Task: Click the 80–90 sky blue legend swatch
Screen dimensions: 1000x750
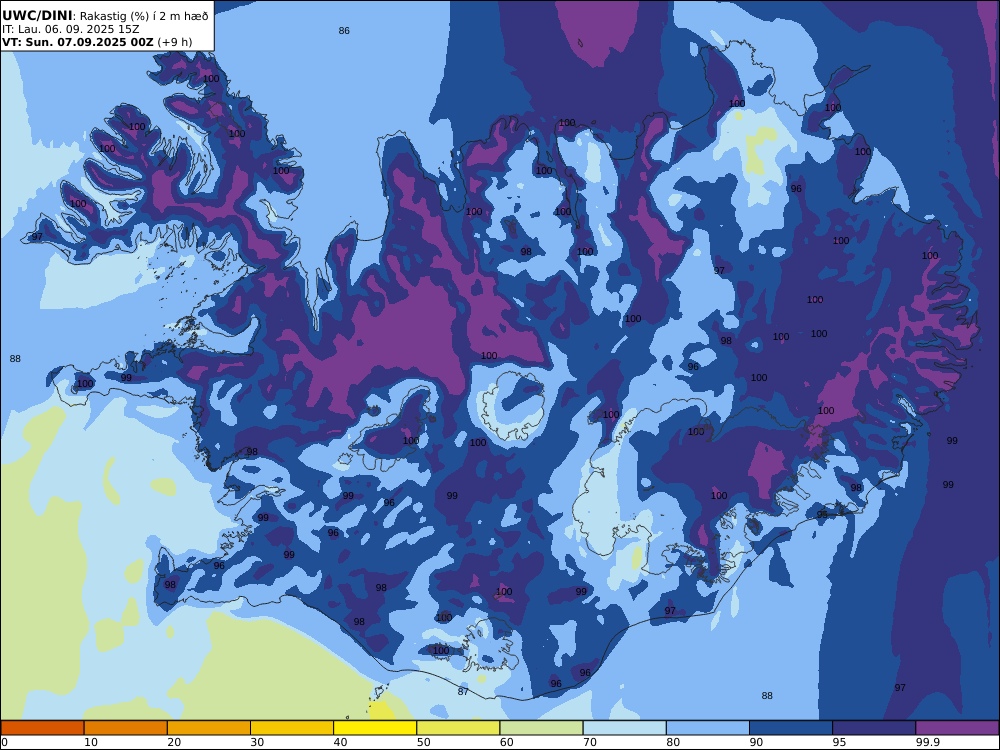Action: pyautogui.click(x=708, y=728)
